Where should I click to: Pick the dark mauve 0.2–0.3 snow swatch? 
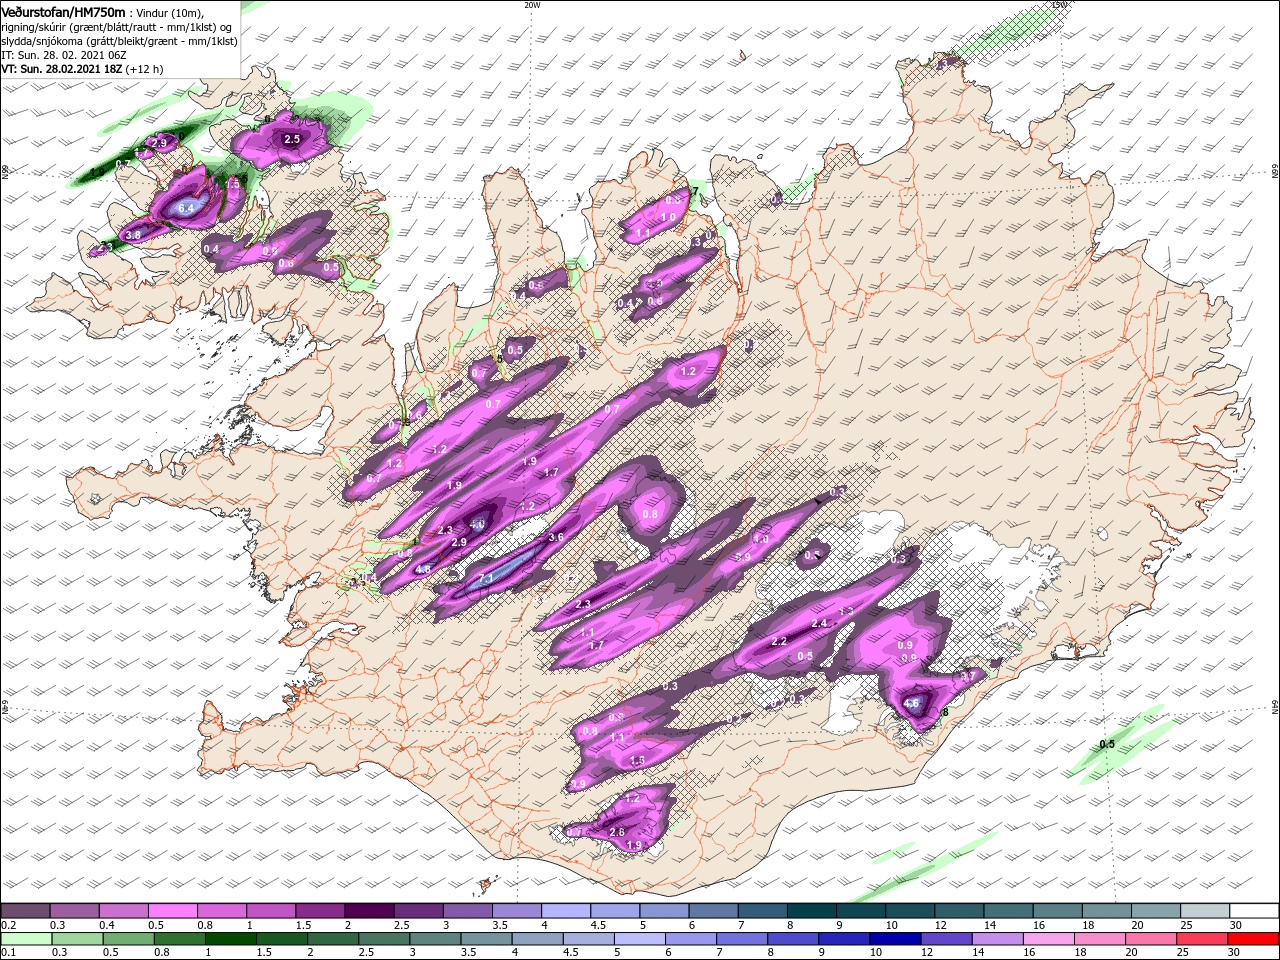coord(26,911)
